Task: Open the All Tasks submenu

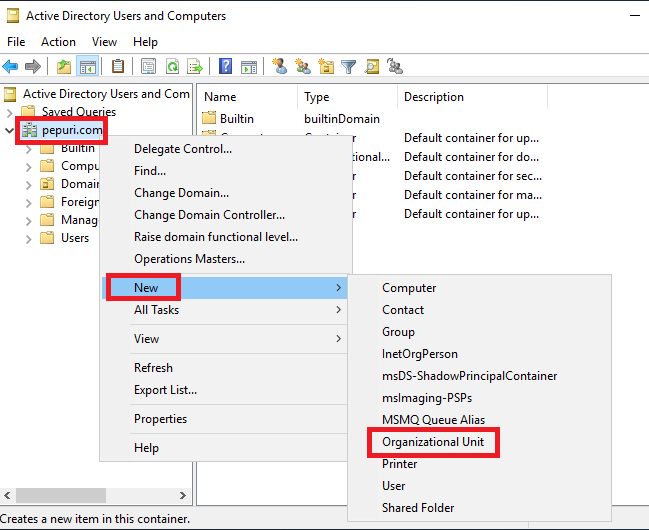Action: tap(225, 310)
